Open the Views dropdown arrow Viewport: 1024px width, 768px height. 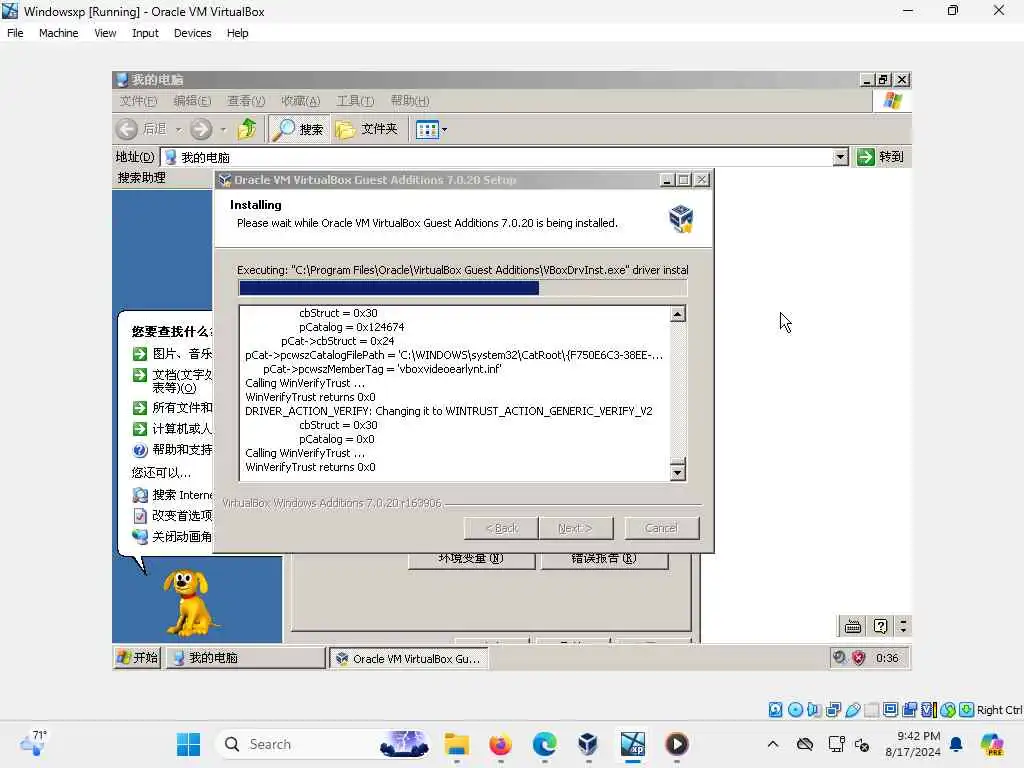coord(445,129)
